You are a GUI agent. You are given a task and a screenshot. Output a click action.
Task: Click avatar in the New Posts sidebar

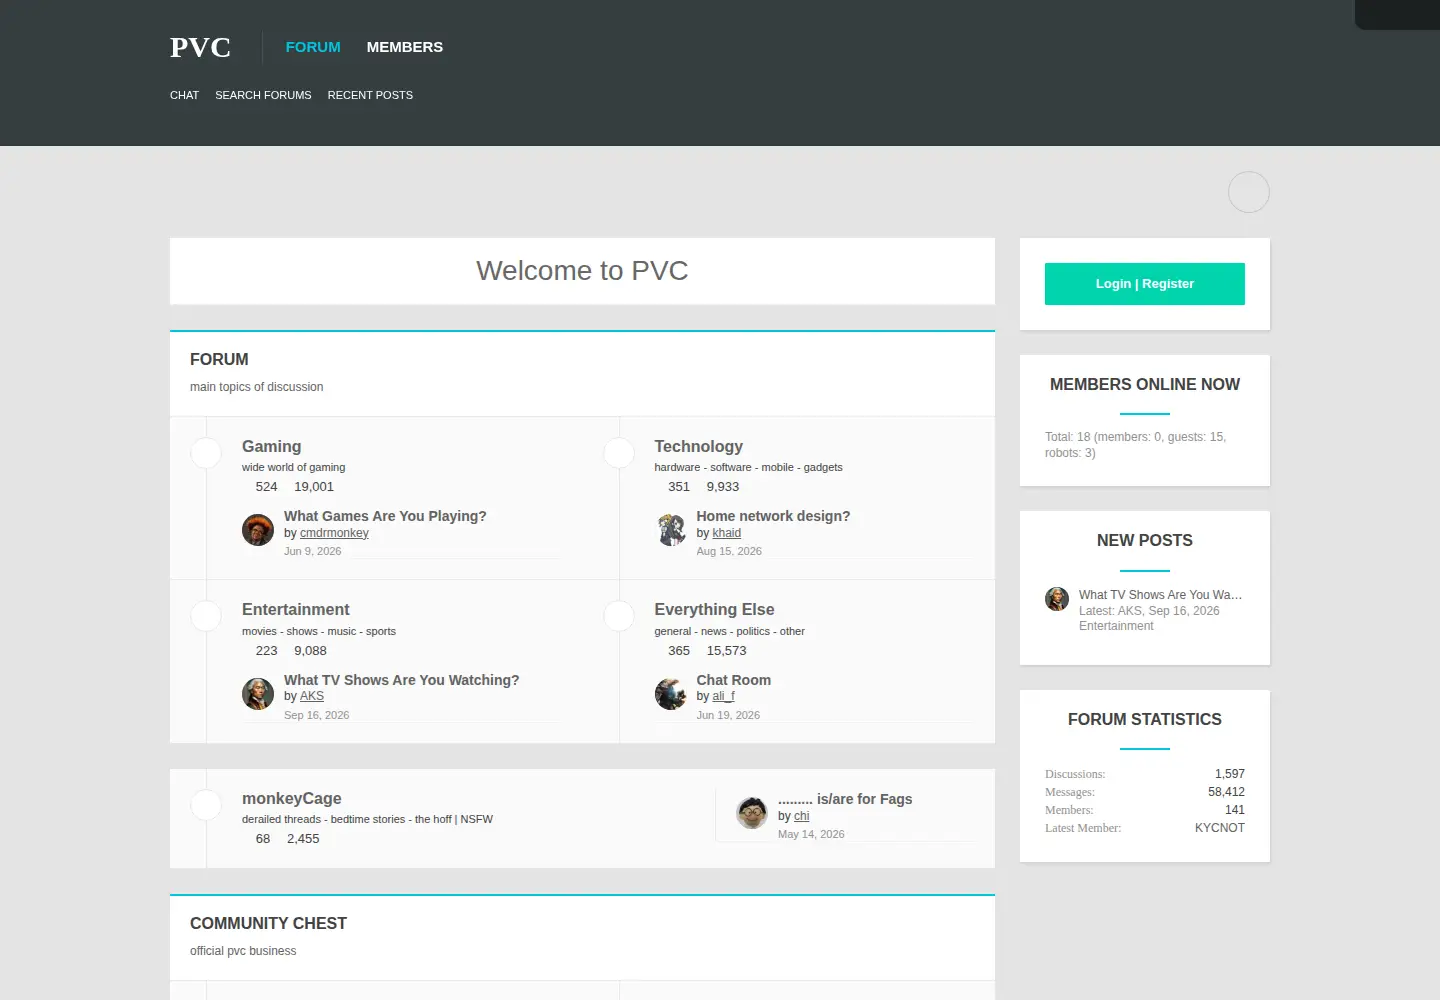1057,599
